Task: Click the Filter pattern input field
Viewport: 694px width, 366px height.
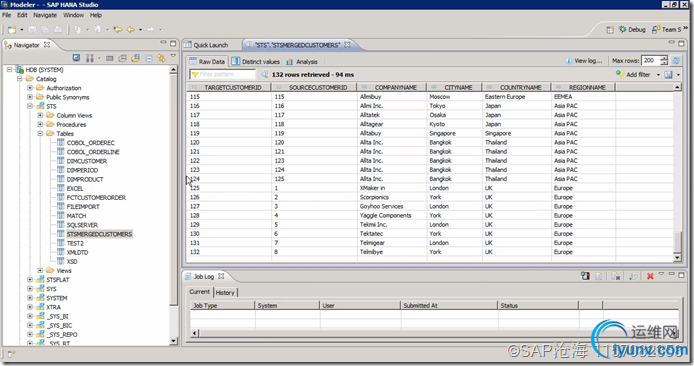Action: pos(223,74)
